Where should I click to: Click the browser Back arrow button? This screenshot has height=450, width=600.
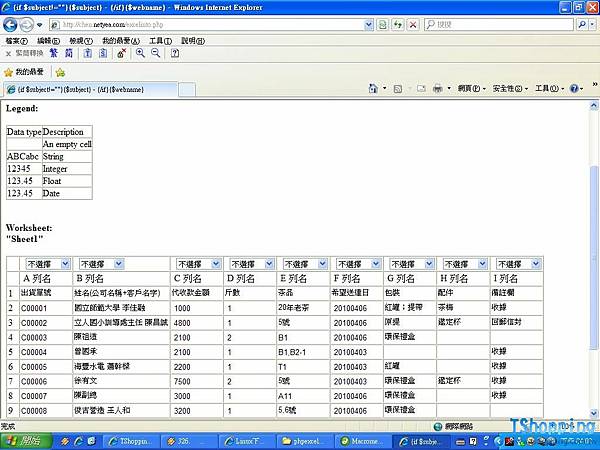pos(11,24)
